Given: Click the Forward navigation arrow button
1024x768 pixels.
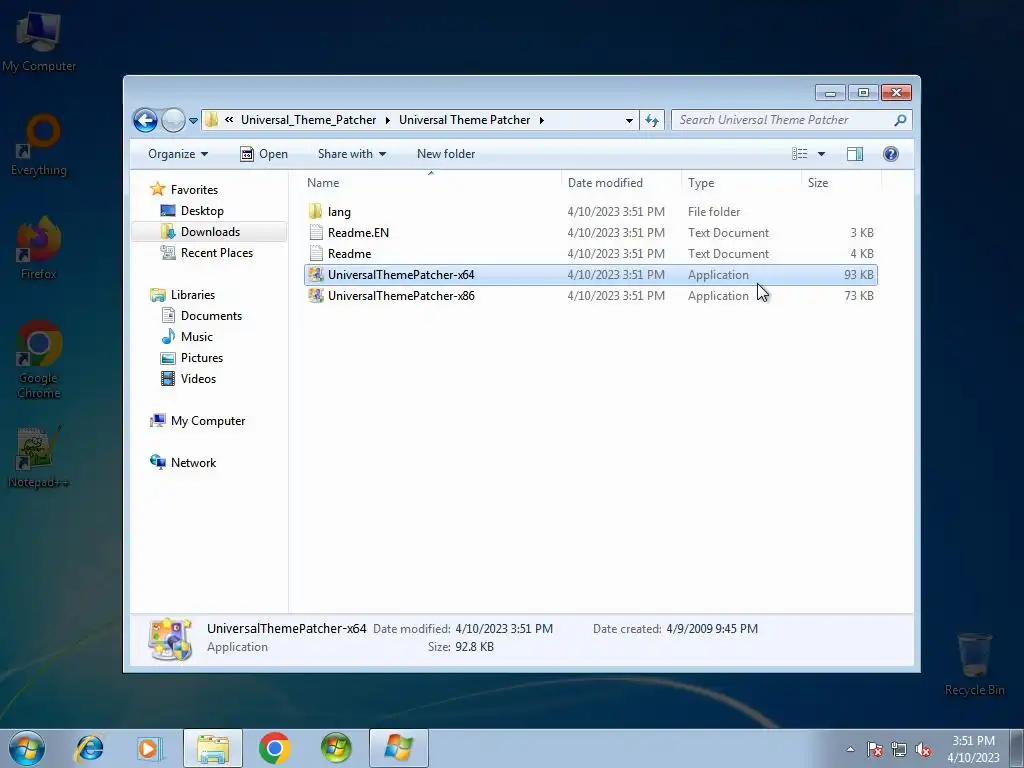Looking at the screenshot, I should [x=173, y=120].
